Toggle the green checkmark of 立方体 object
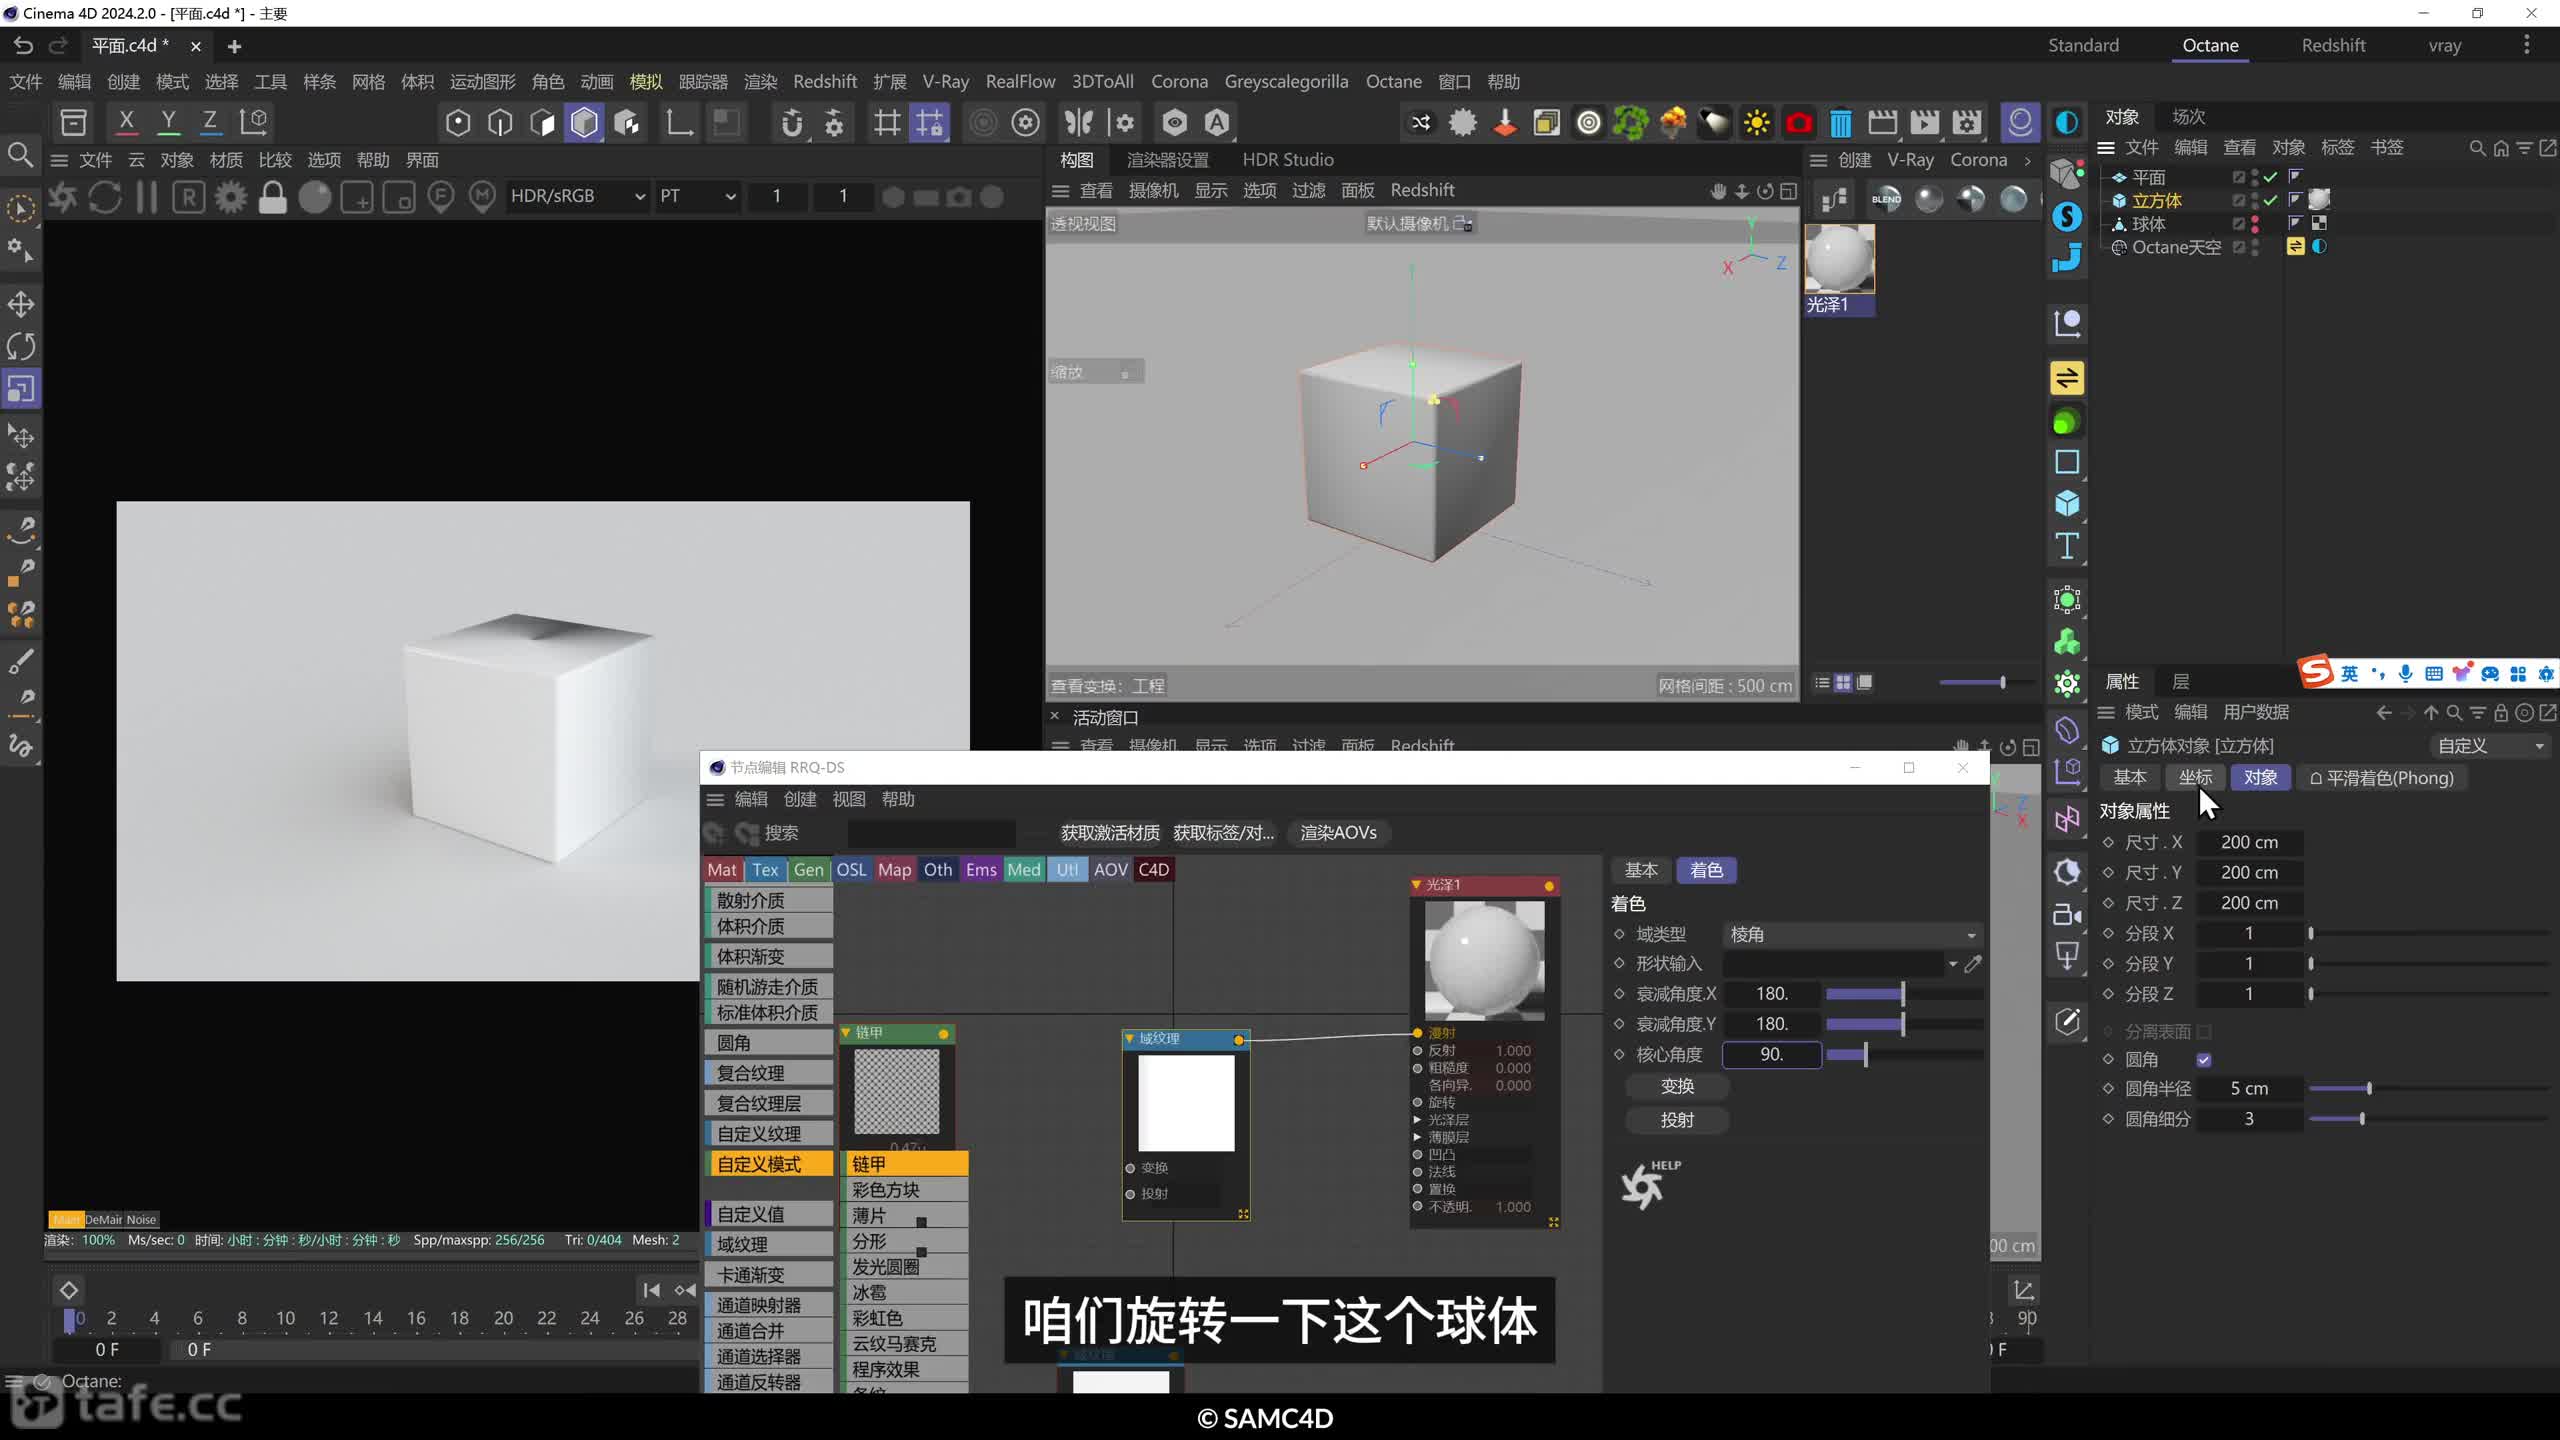This screenshot has width=2560, height=1440. pyautogui.click(x=2271, y=200)
